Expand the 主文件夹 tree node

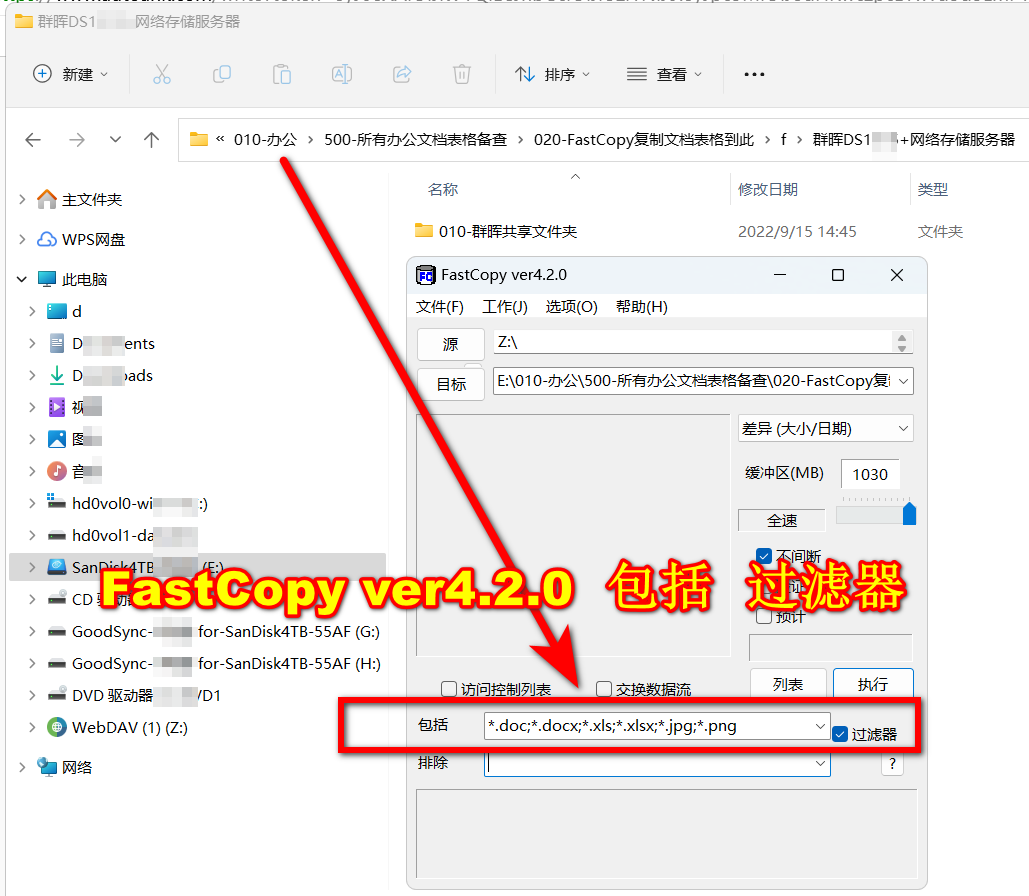pyautogui.click(x=22, y=199)
